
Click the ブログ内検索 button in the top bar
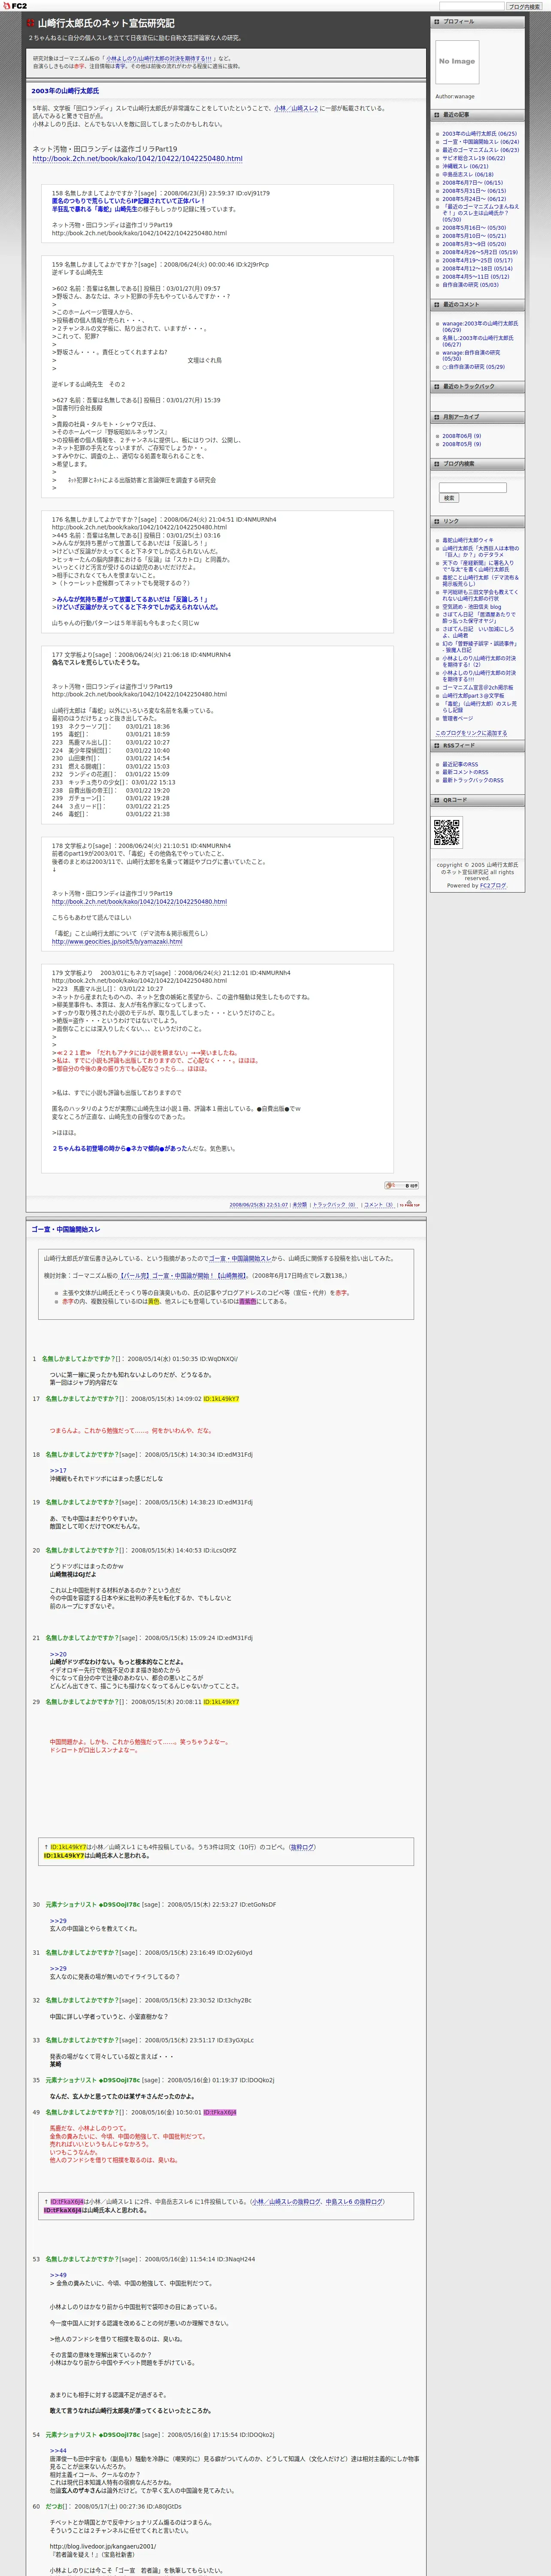coord(524,6)
